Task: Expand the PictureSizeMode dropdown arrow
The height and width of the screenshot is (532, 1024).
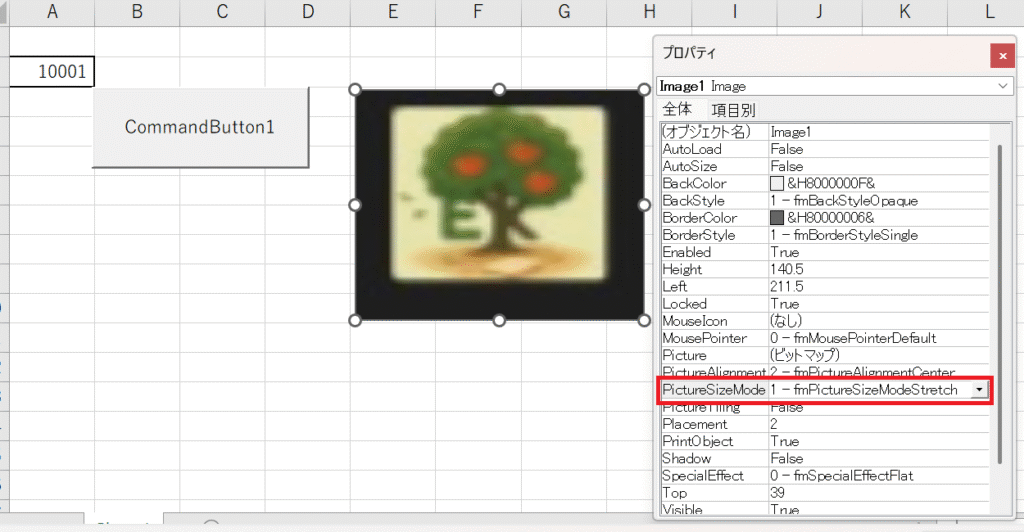Action: (978, 390)
